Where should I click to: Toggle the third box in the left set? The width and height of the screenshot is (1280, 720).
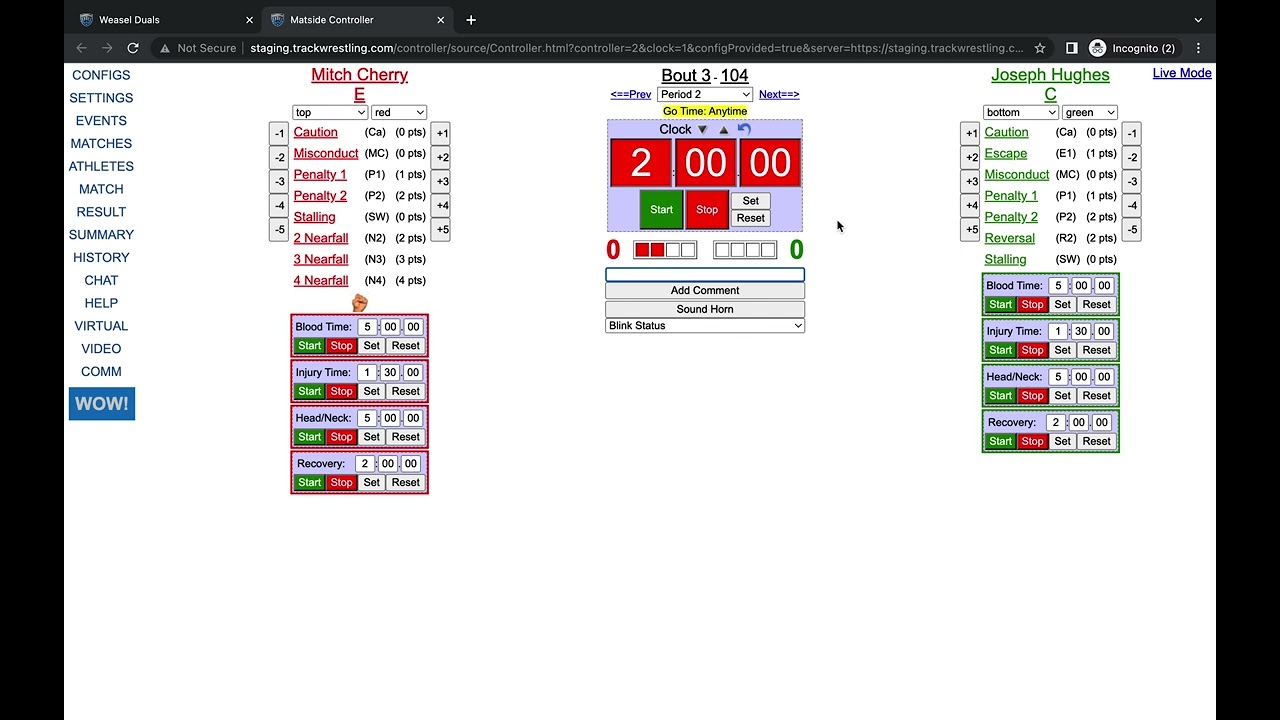point(673,250)
